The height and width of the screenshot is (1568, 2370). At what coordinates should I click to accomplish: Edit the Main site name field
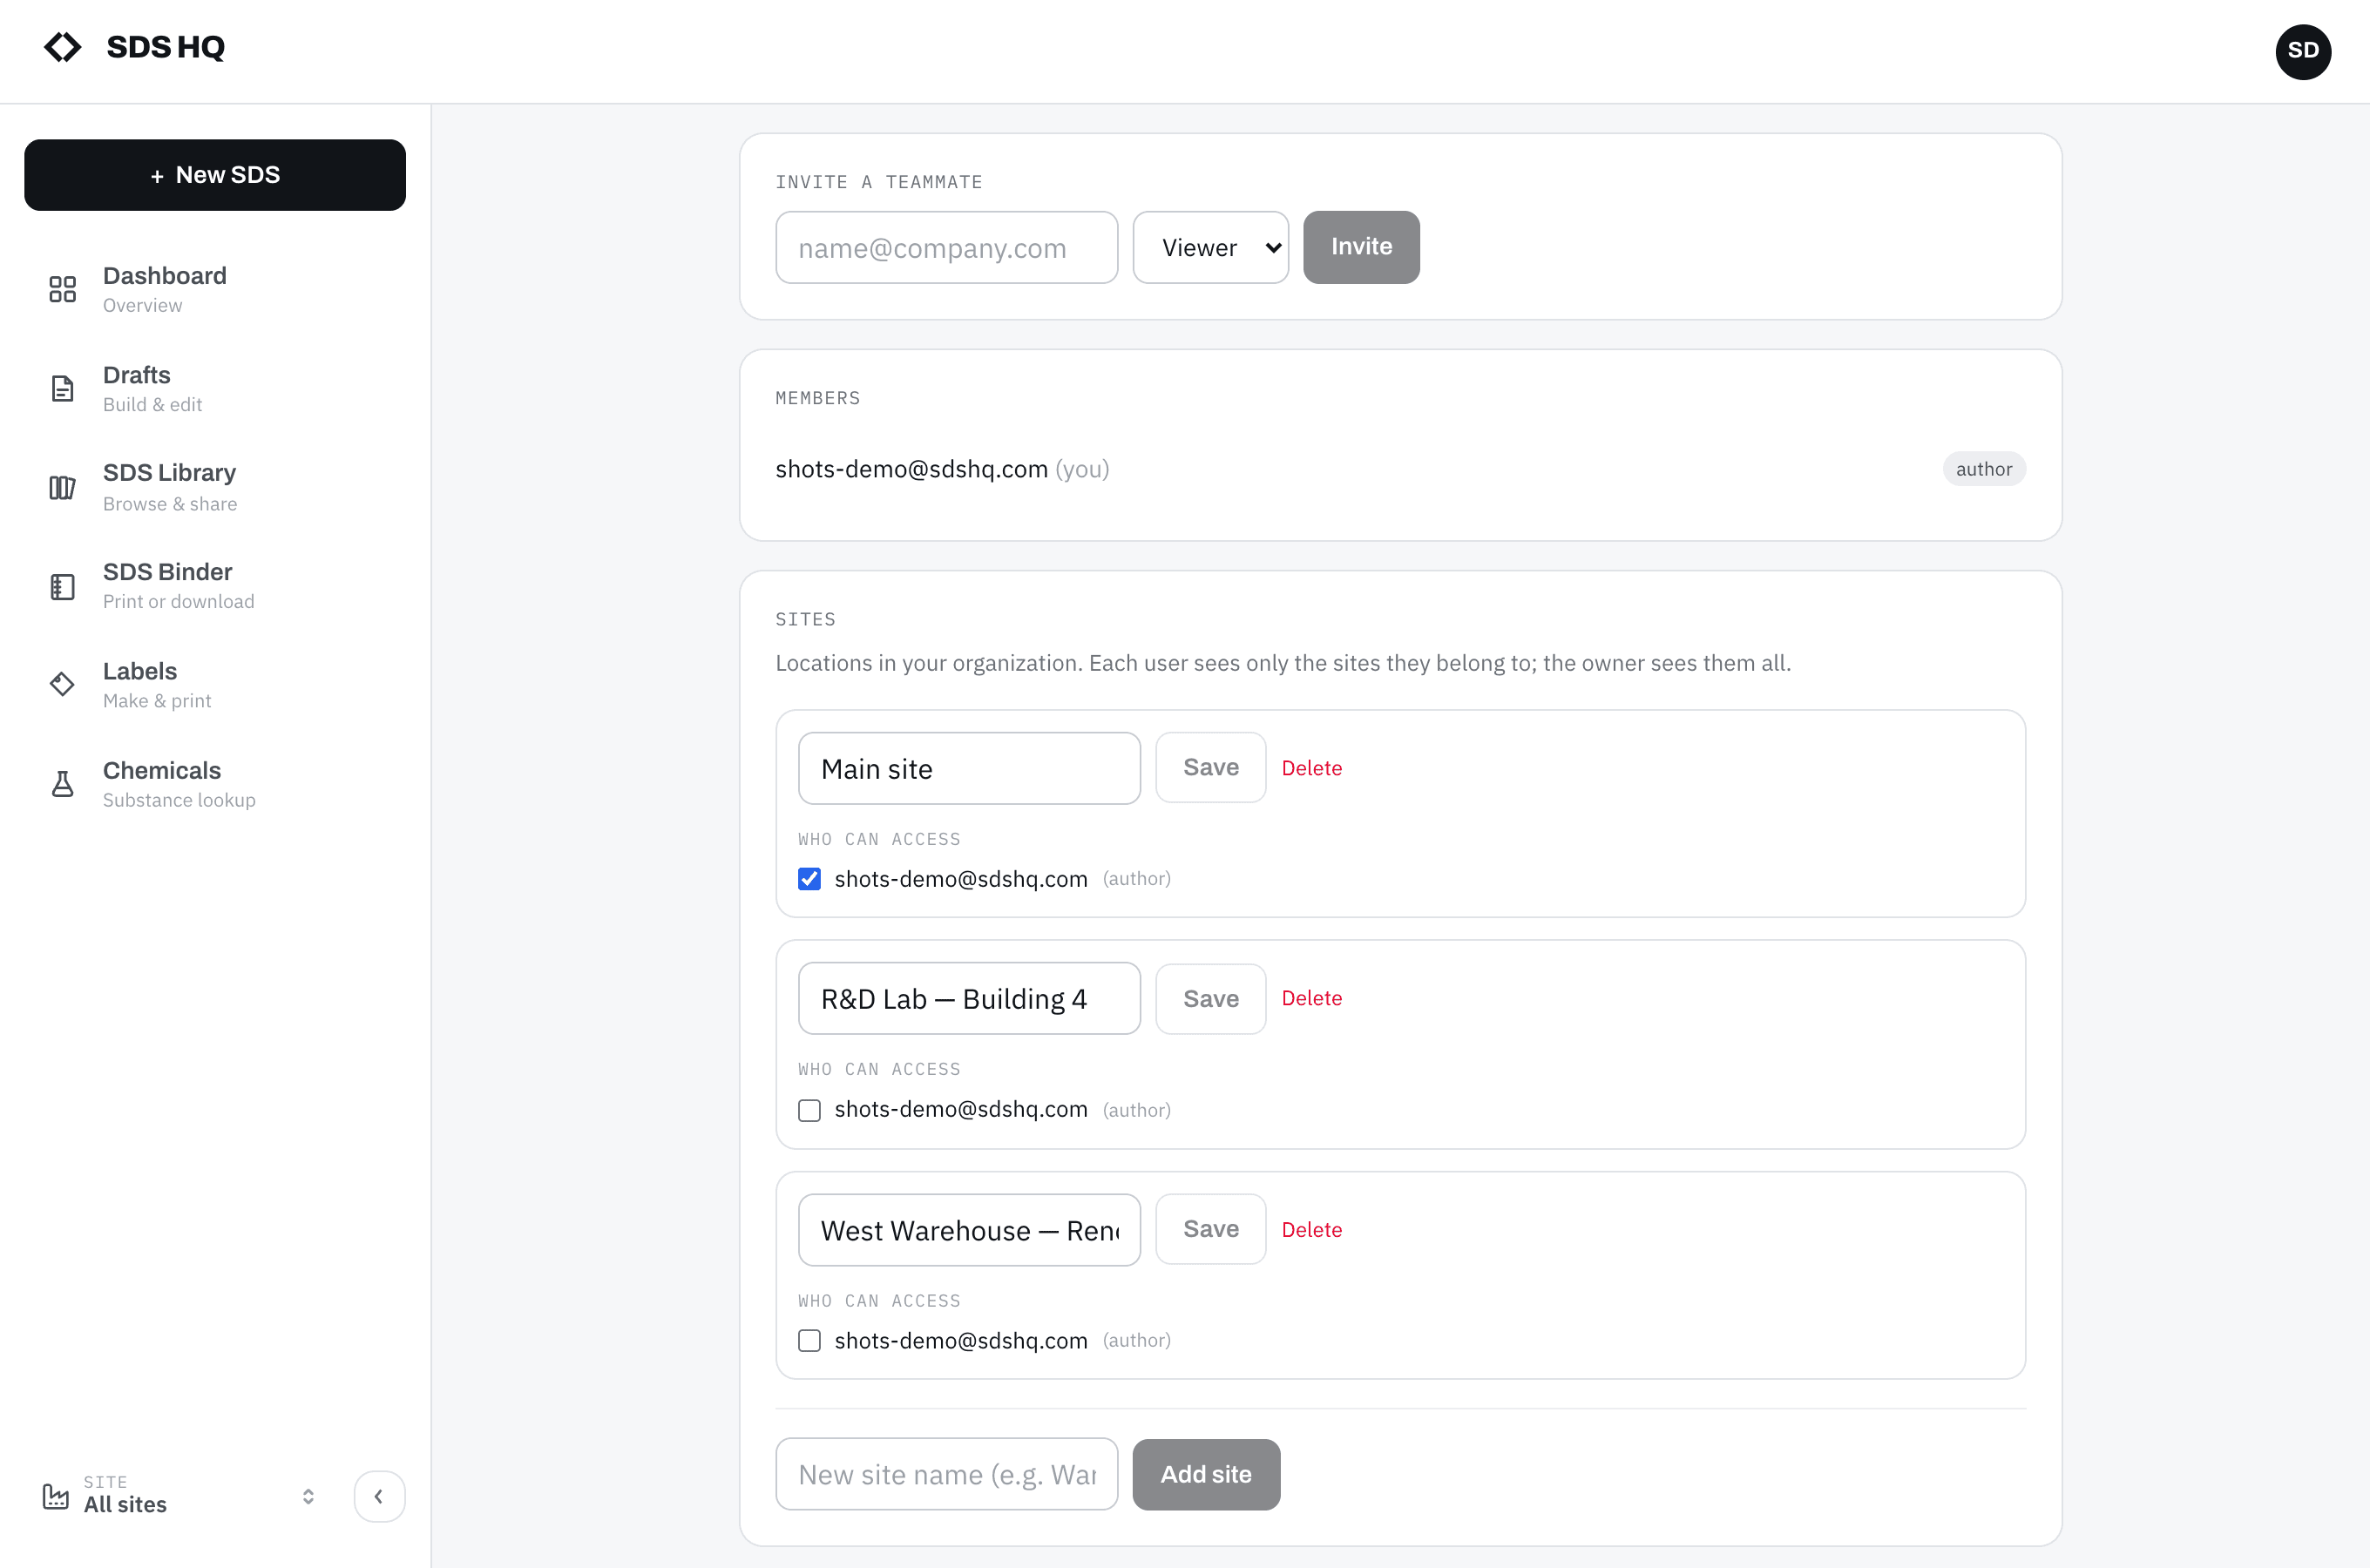969,768
